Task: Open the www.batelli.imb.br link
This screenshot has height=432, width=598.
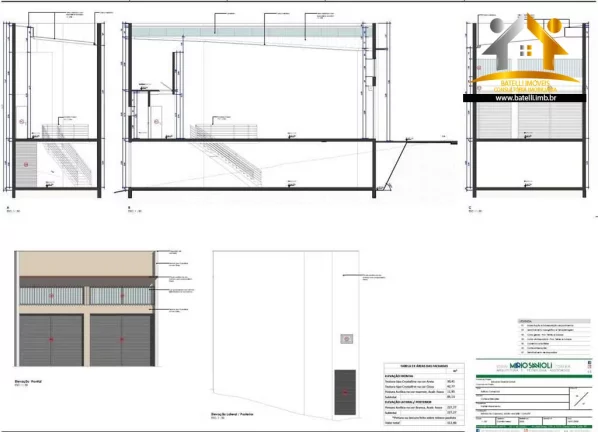Action: (x=525, y=98)
